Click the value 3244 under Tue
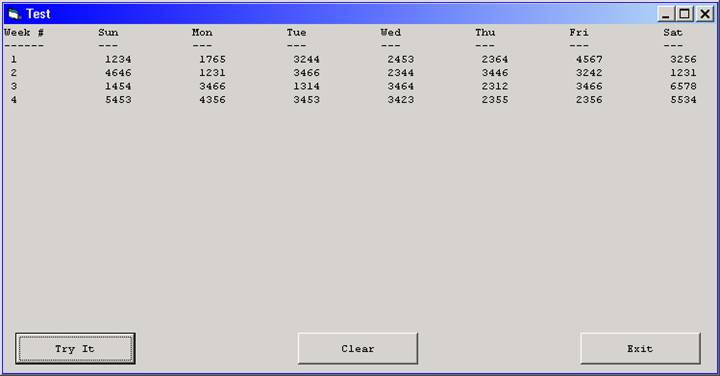The height and width of the screenshot is (376, 720). pos(306,59)
